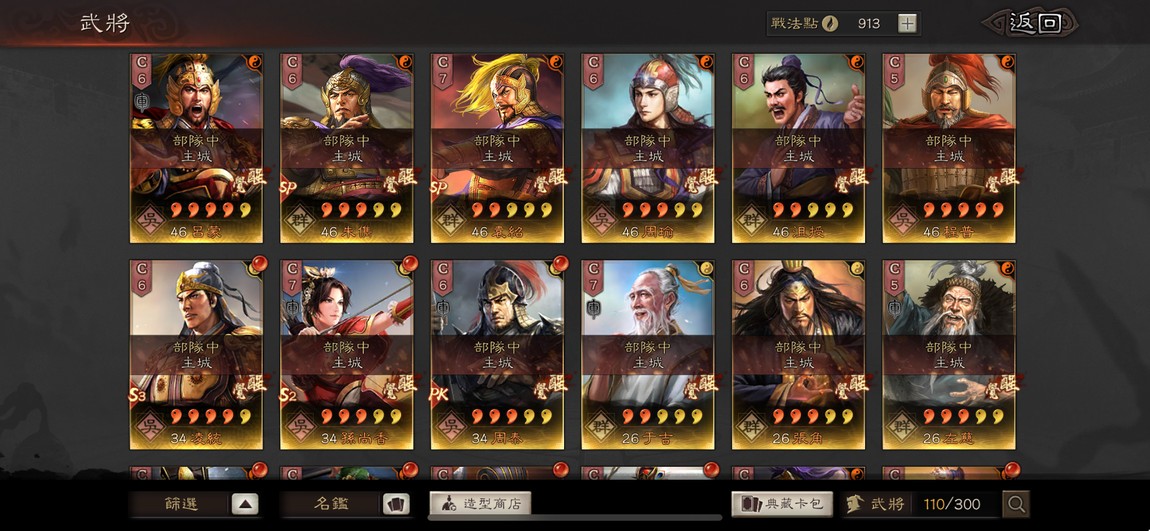Open the 造型商店 skin shop
Image resolution: width=1150 pixels, height=531 pixels.
coord(480,504)
